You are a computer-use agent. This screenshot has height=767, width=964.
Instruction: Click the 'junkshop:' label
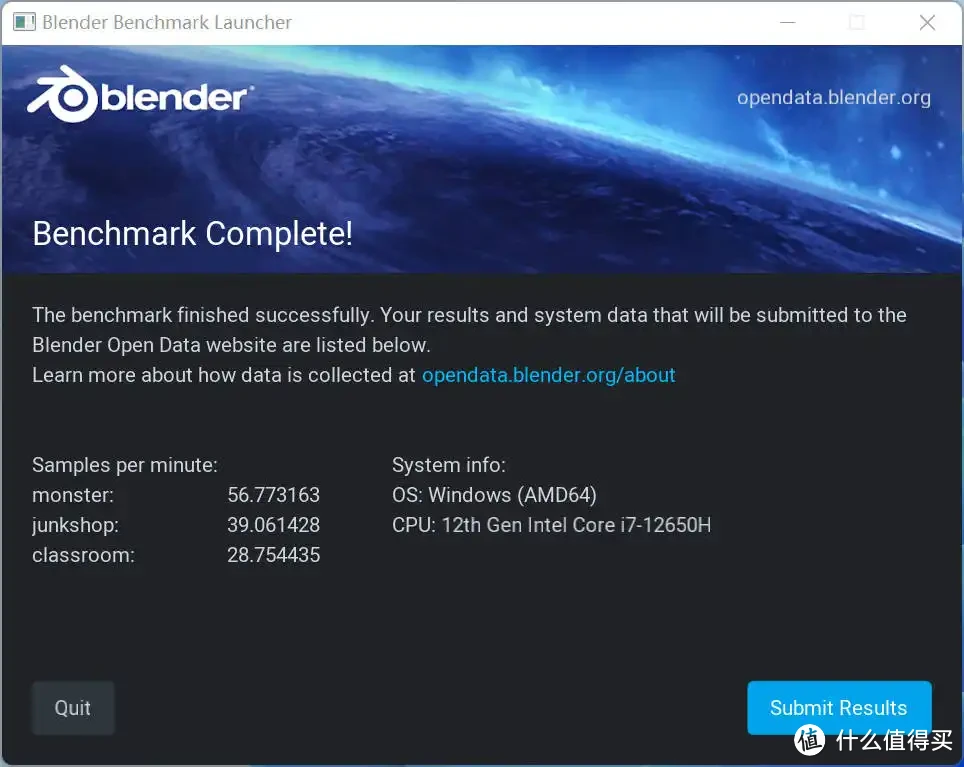click(x=76, y=525)
